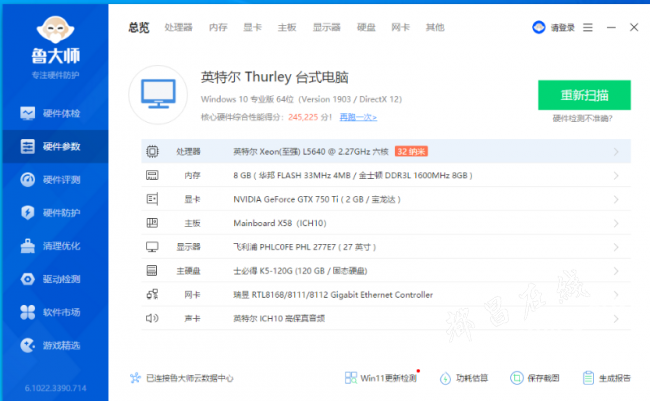Click the green 重新扫描 button
Viewport: 650px width, 401px height.
(585, 95)
